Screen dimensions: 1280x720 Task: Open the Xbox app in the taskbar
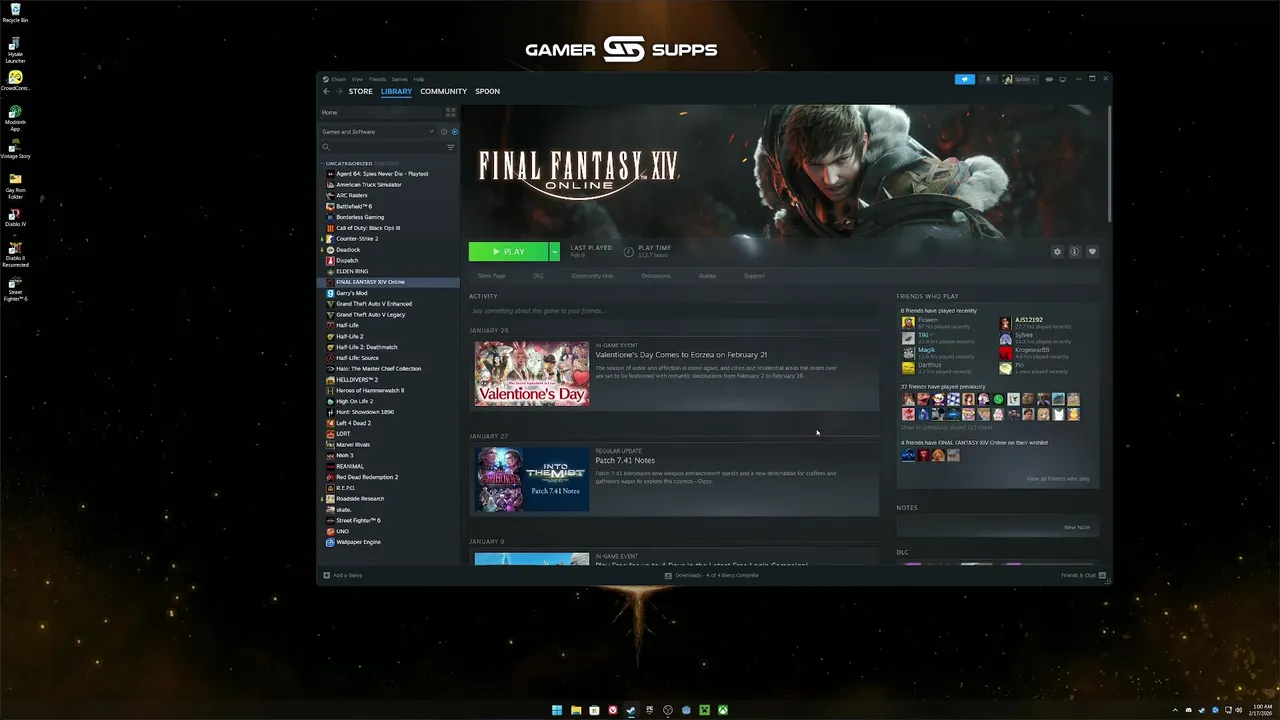(x=723, y=710)
